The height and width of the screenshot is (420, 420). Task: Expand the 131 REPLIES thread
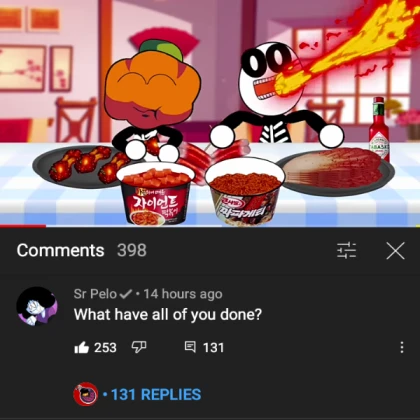click(156, 394)
